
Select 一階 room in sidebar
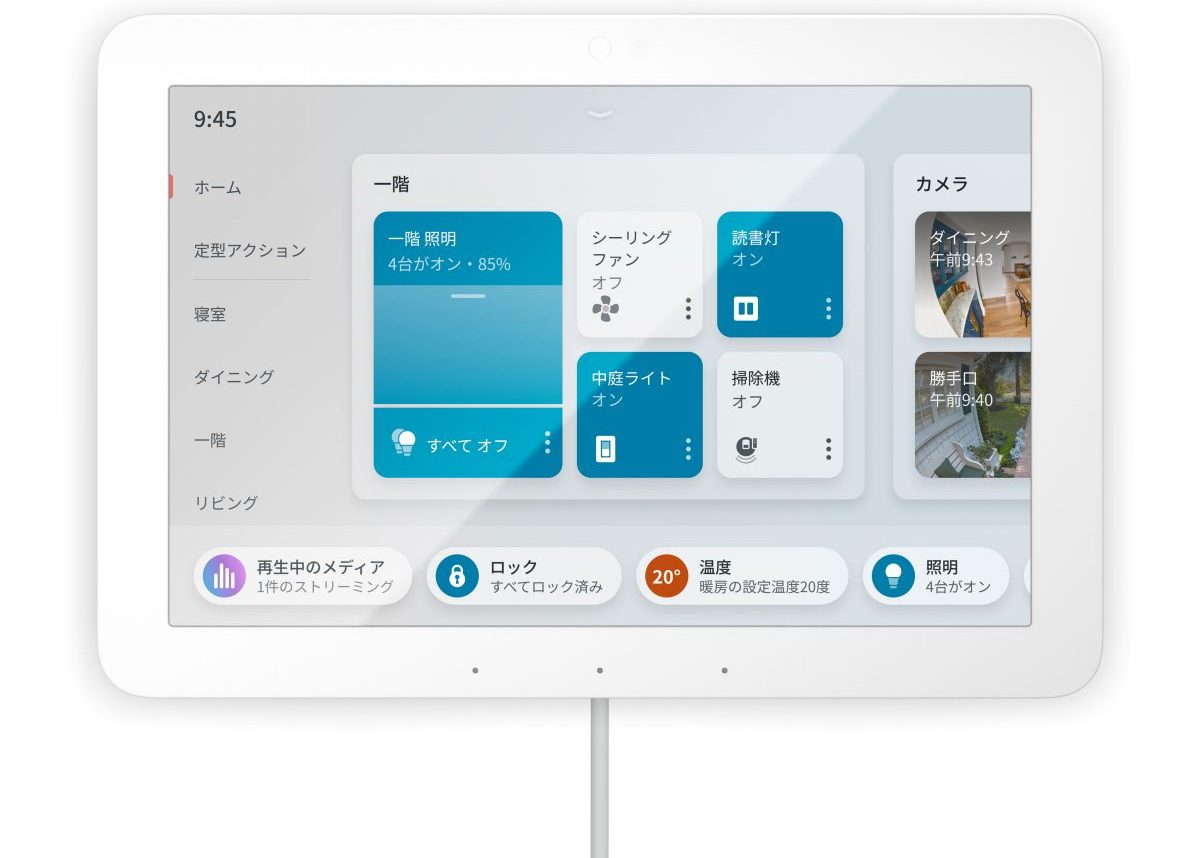click(x=210, y=440)
